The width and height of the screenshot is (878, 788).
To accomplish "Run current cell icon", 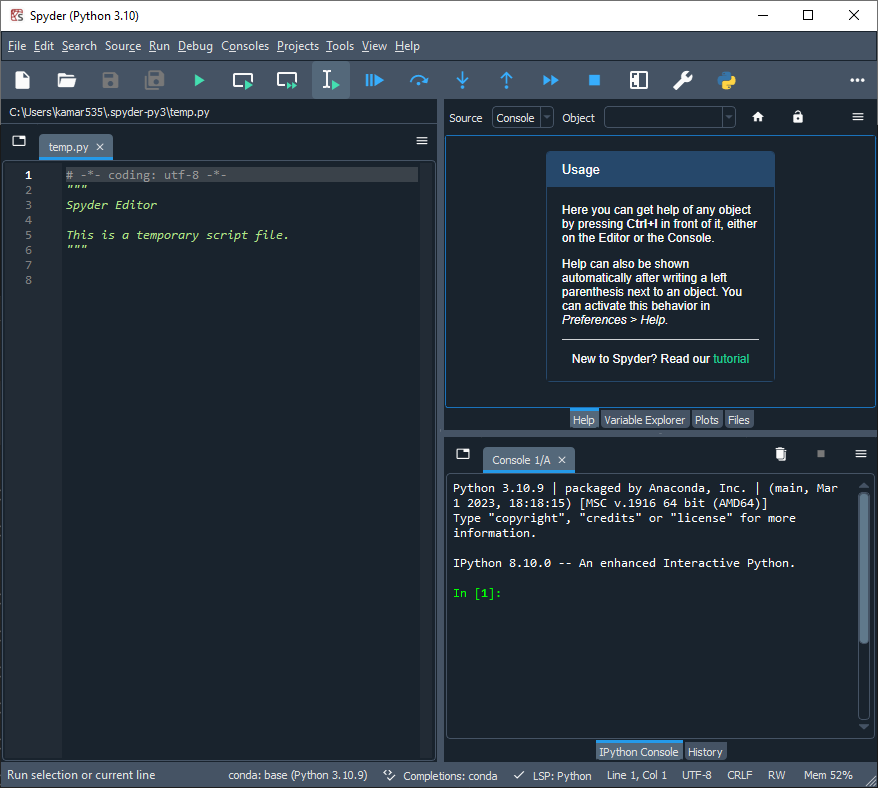I will 243,80.
